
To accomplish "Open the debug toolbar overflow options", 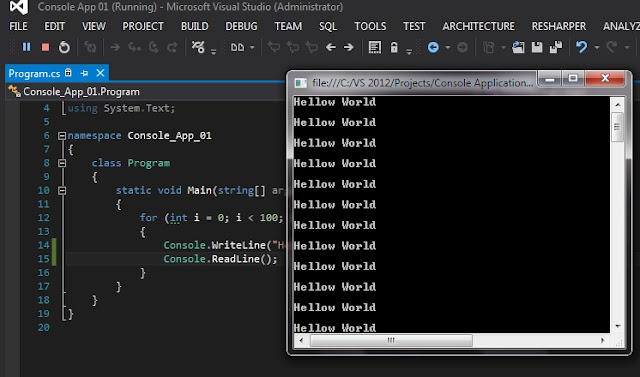I will [x=213, y=51].
